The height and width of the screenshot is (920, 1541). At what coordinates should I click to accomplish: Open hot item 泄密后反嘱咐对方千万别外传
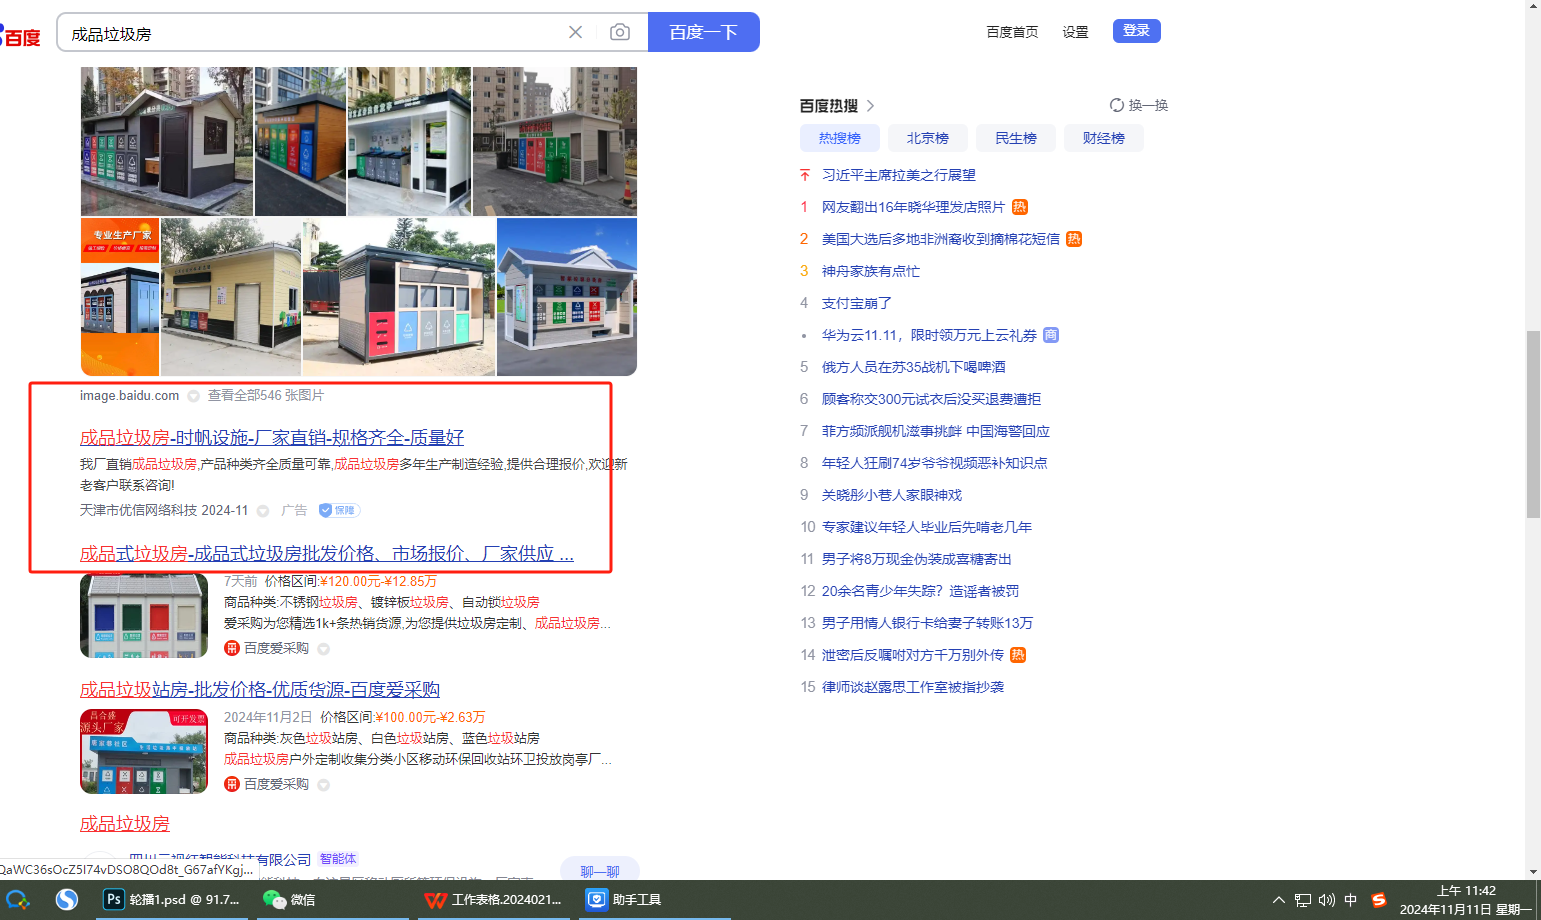point(912,655)
